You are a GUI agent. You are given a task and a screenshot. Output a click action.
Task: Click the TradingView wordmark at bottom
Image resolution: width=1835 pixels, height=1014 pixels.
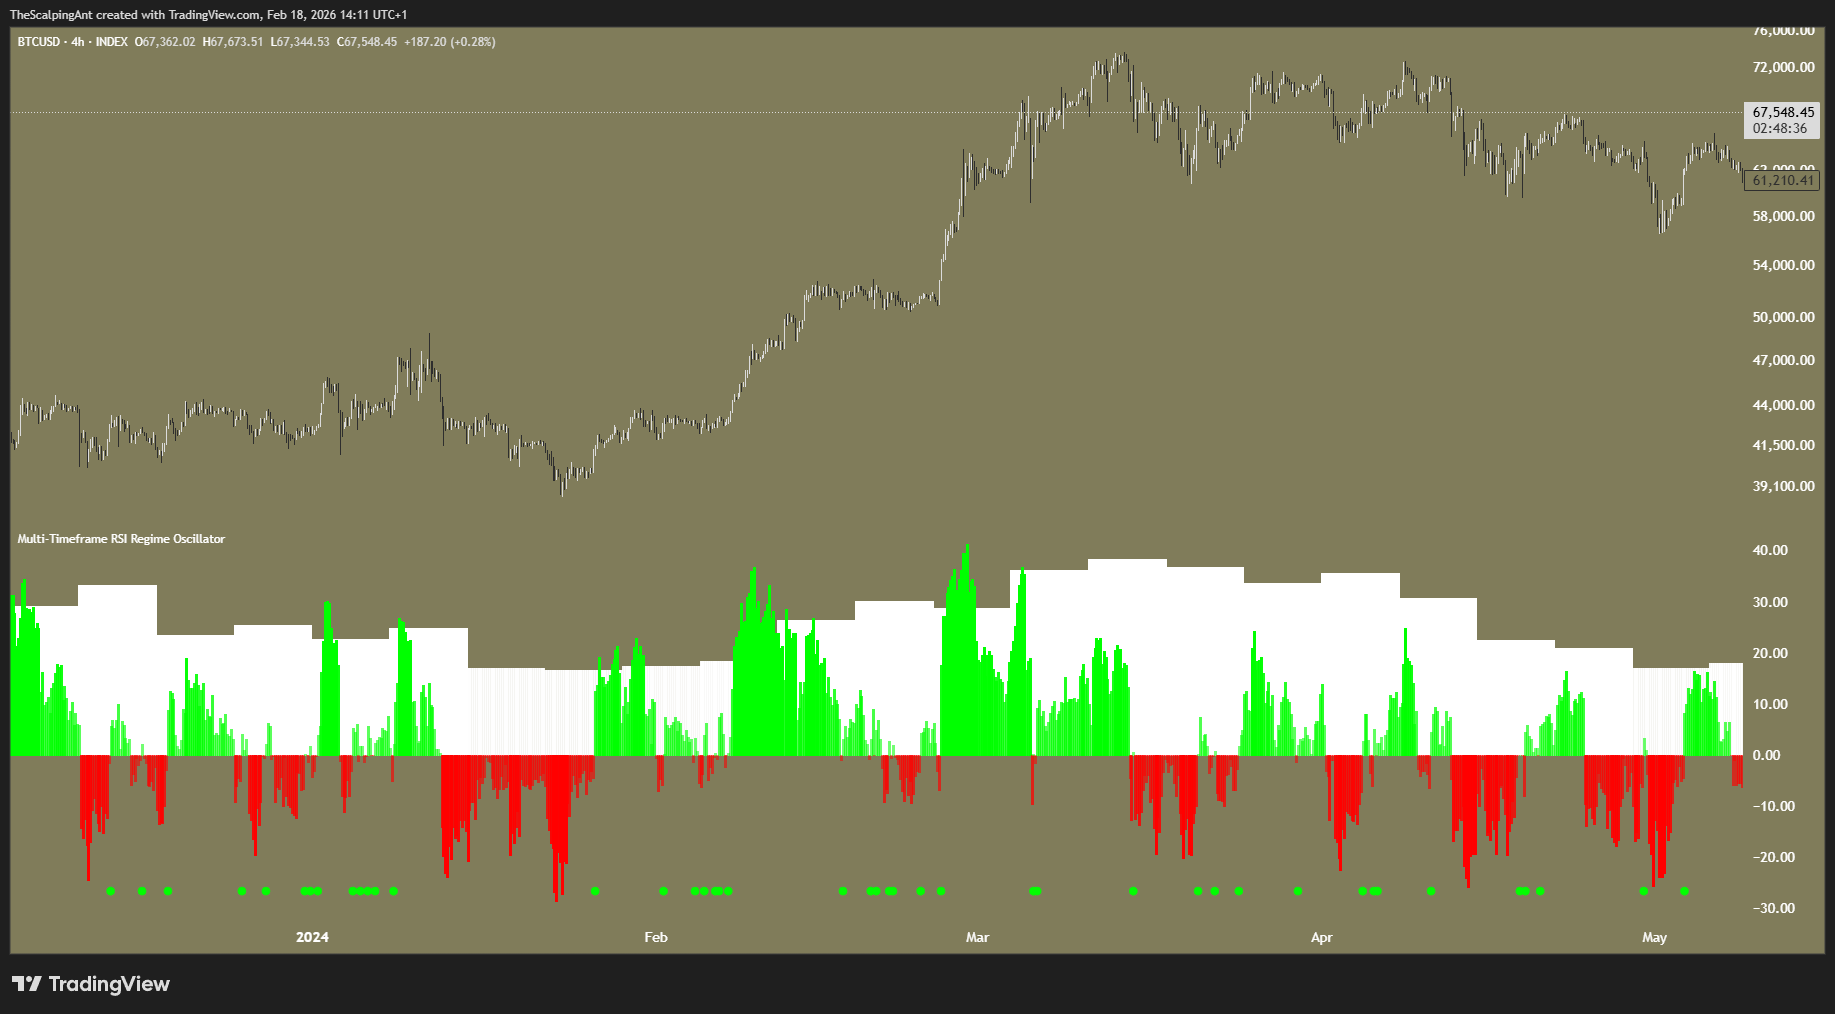(x=109, y=984)
